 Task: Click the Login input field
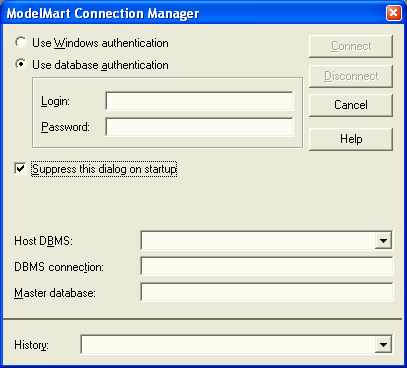click(x=199, y=101)
